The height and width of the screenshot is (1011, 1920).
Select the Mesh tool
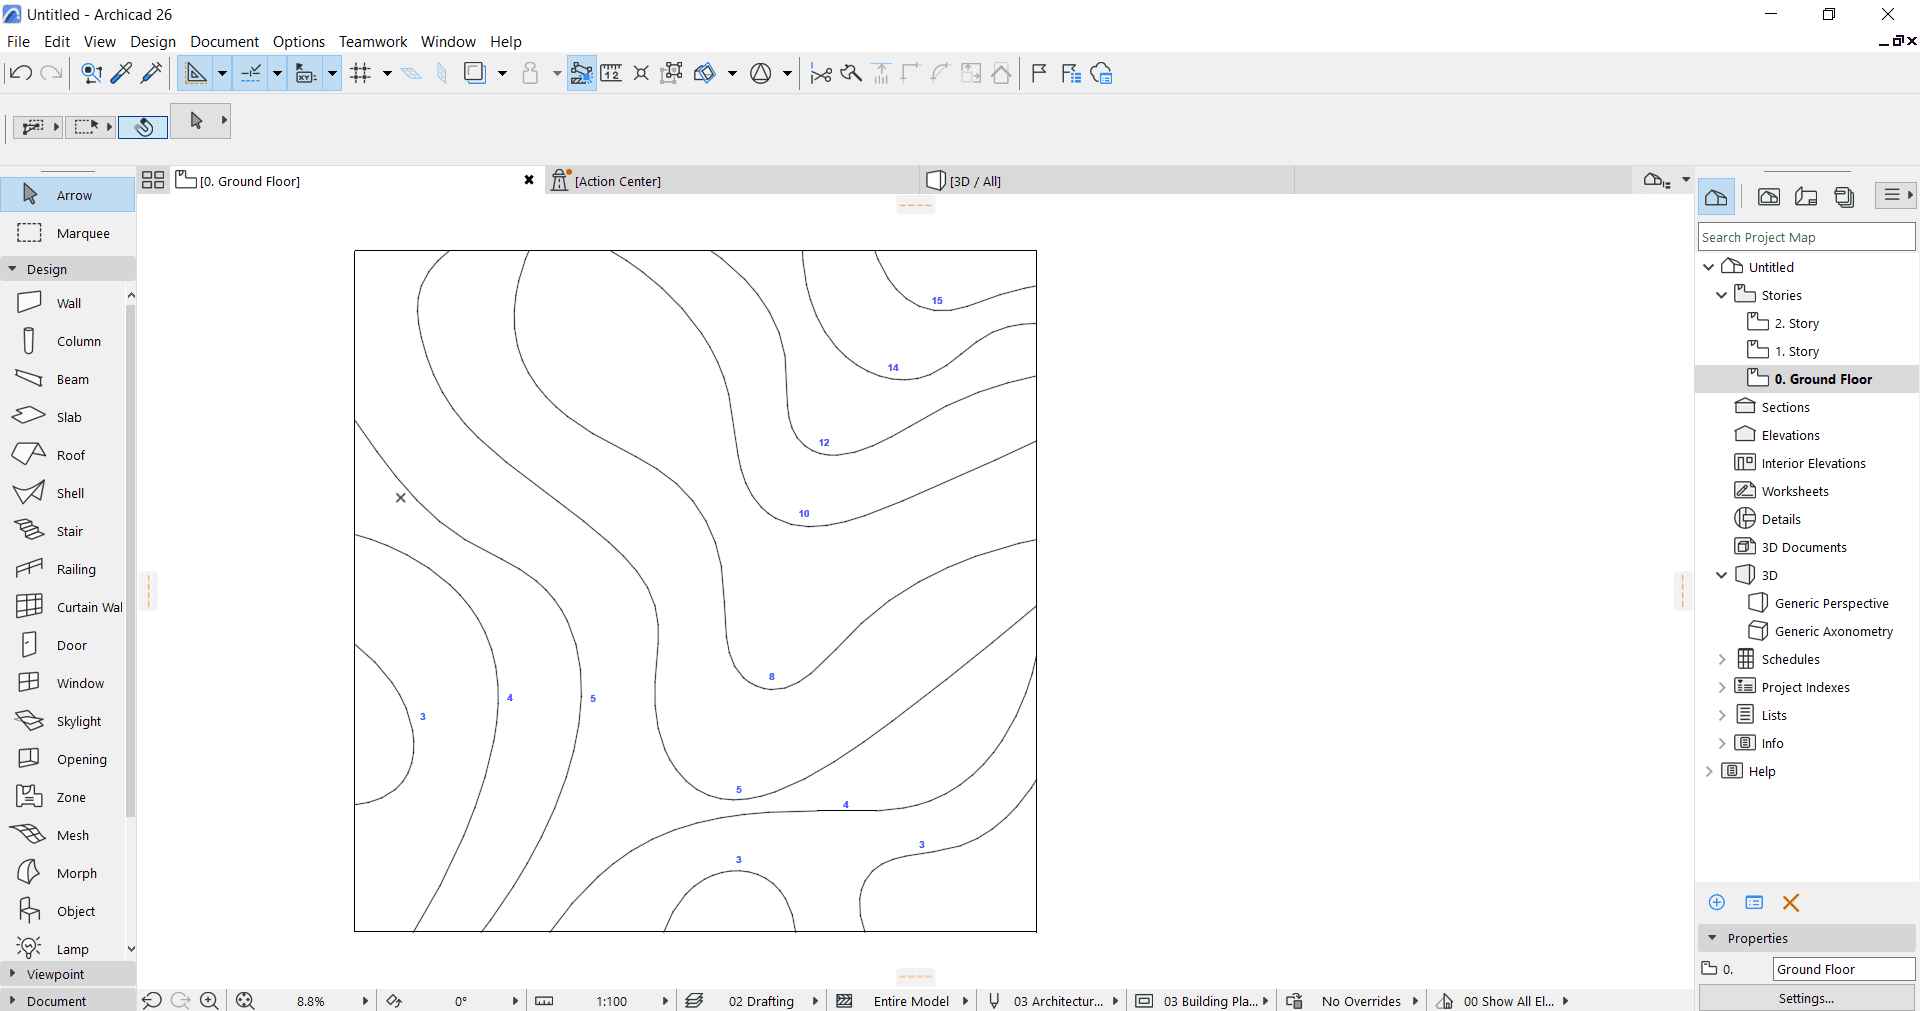point(72,835)
